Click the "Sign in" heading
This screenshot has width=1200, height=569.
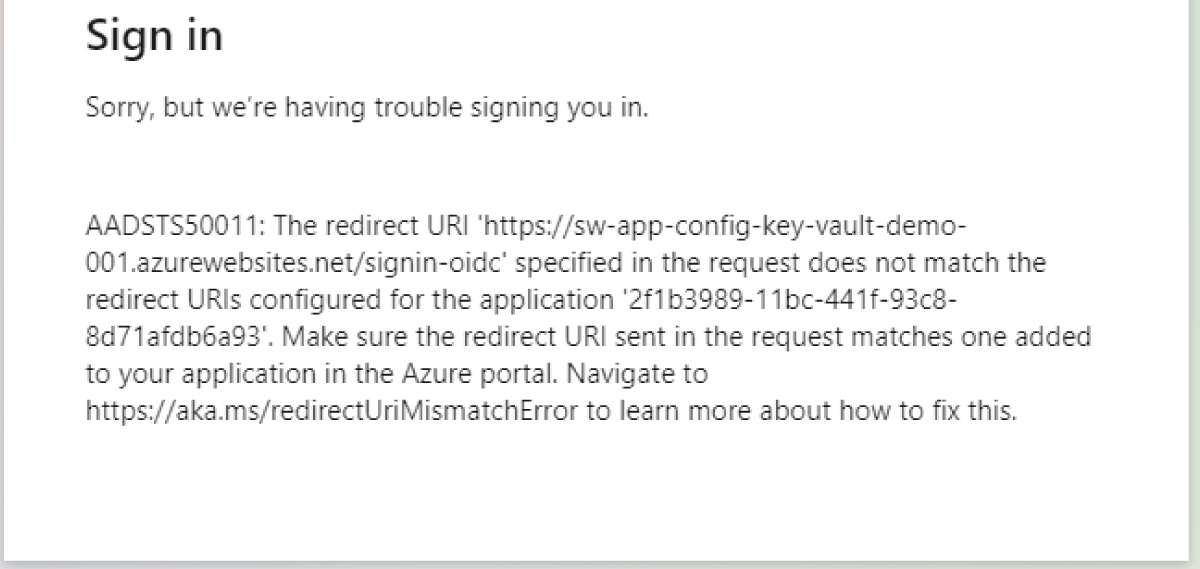click(x=154, y=37)
